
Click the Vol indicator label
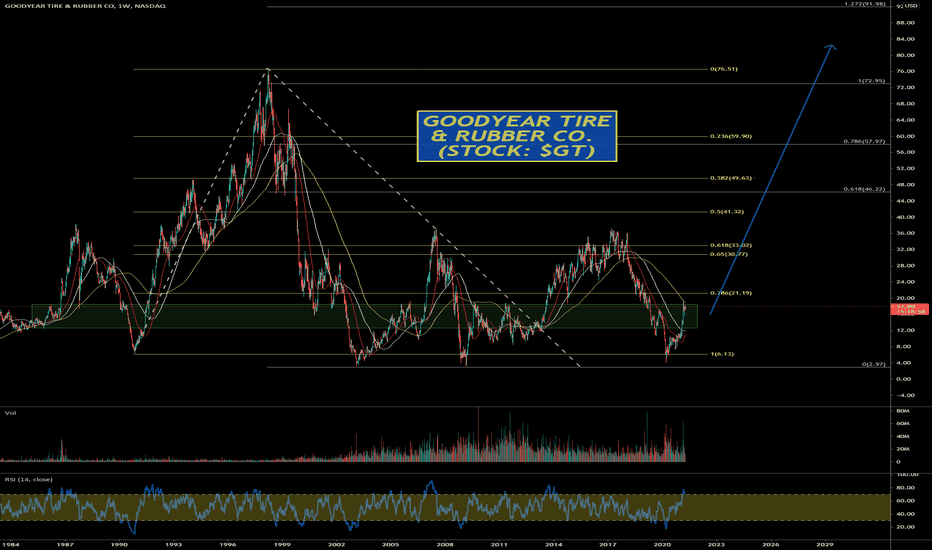tap(10, 413)
